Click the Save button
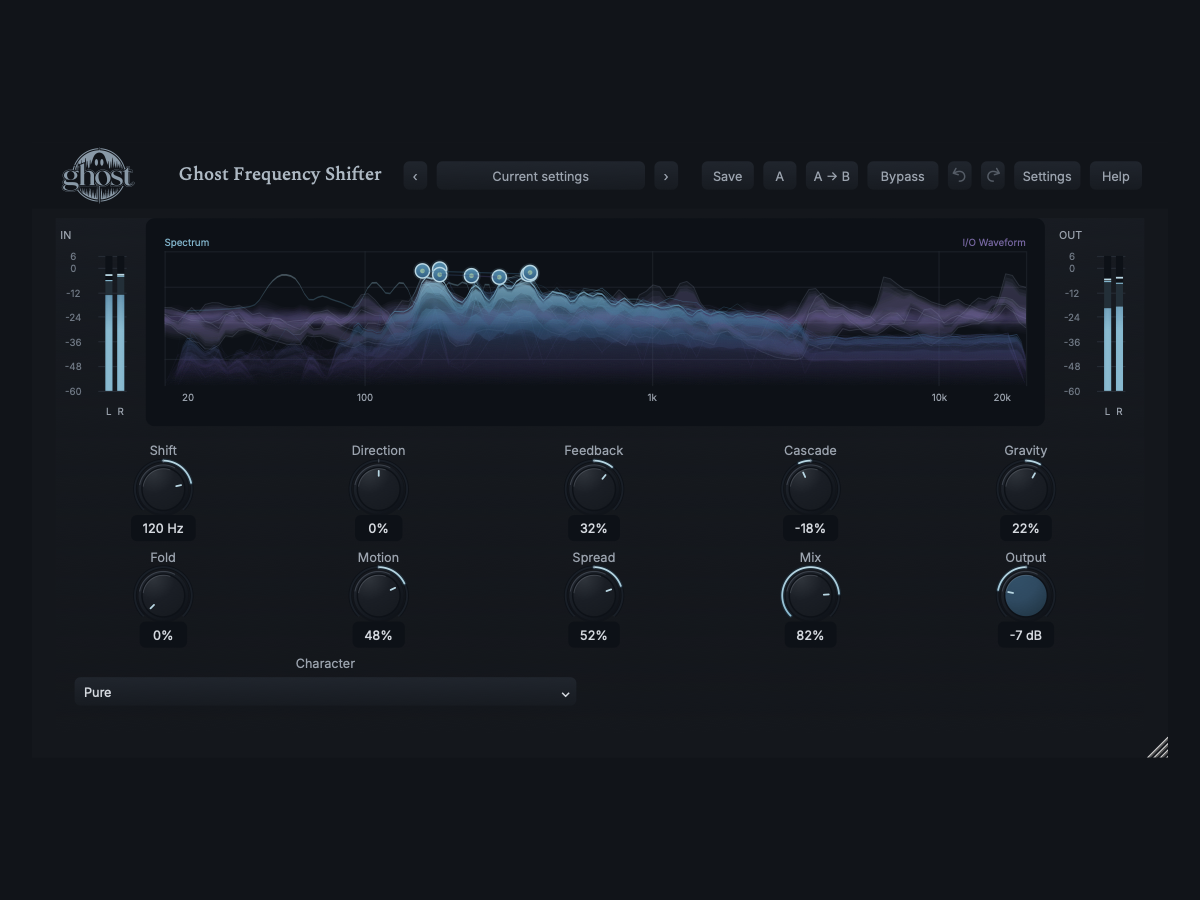 [727, 176]
